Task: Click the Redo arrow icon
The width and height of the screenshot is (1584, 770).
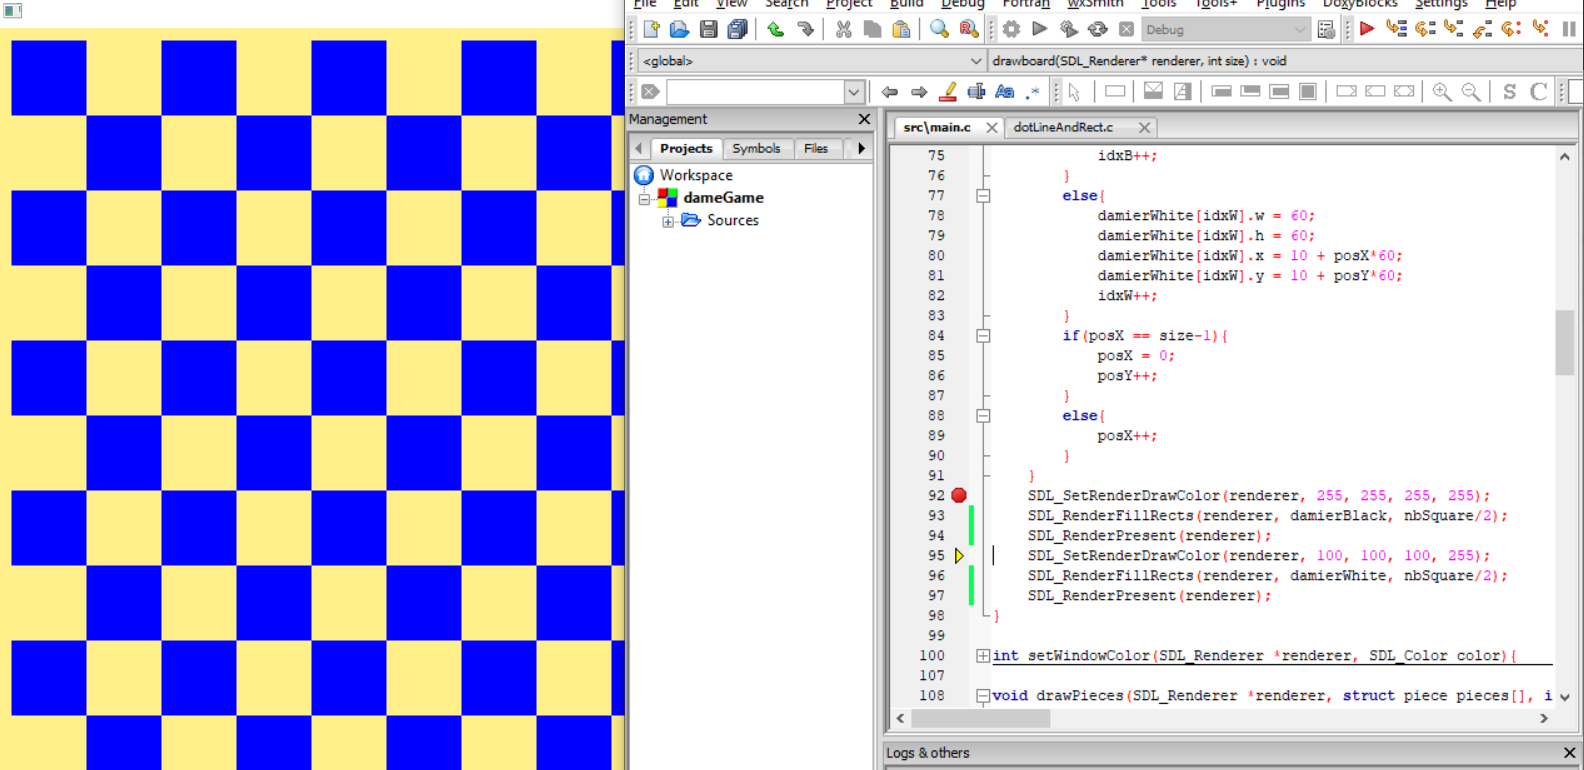Action: click(805, 30)
